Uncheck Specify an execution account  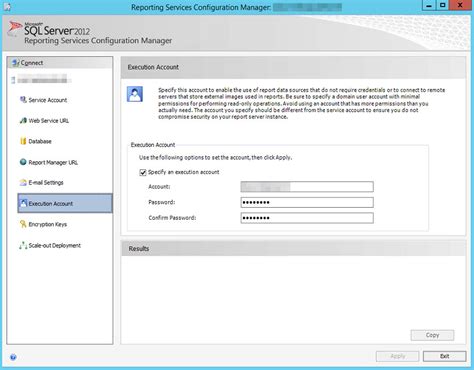143,172
